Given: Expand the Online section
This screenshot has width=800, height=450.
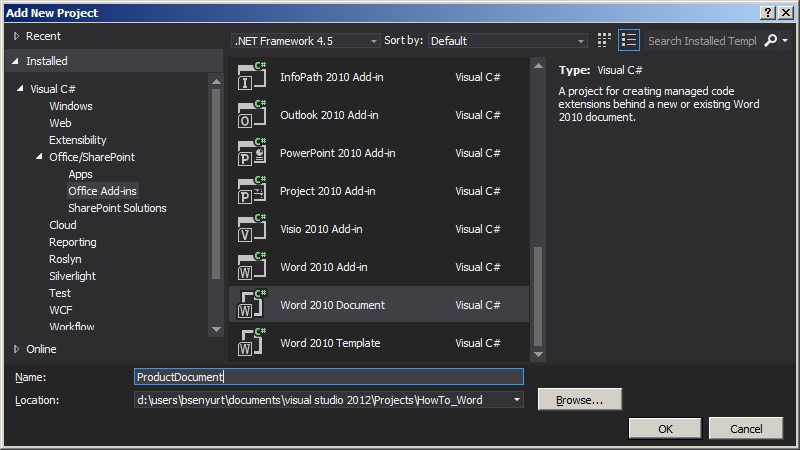Looking at the screenshot, I should [x=16, y=349].
